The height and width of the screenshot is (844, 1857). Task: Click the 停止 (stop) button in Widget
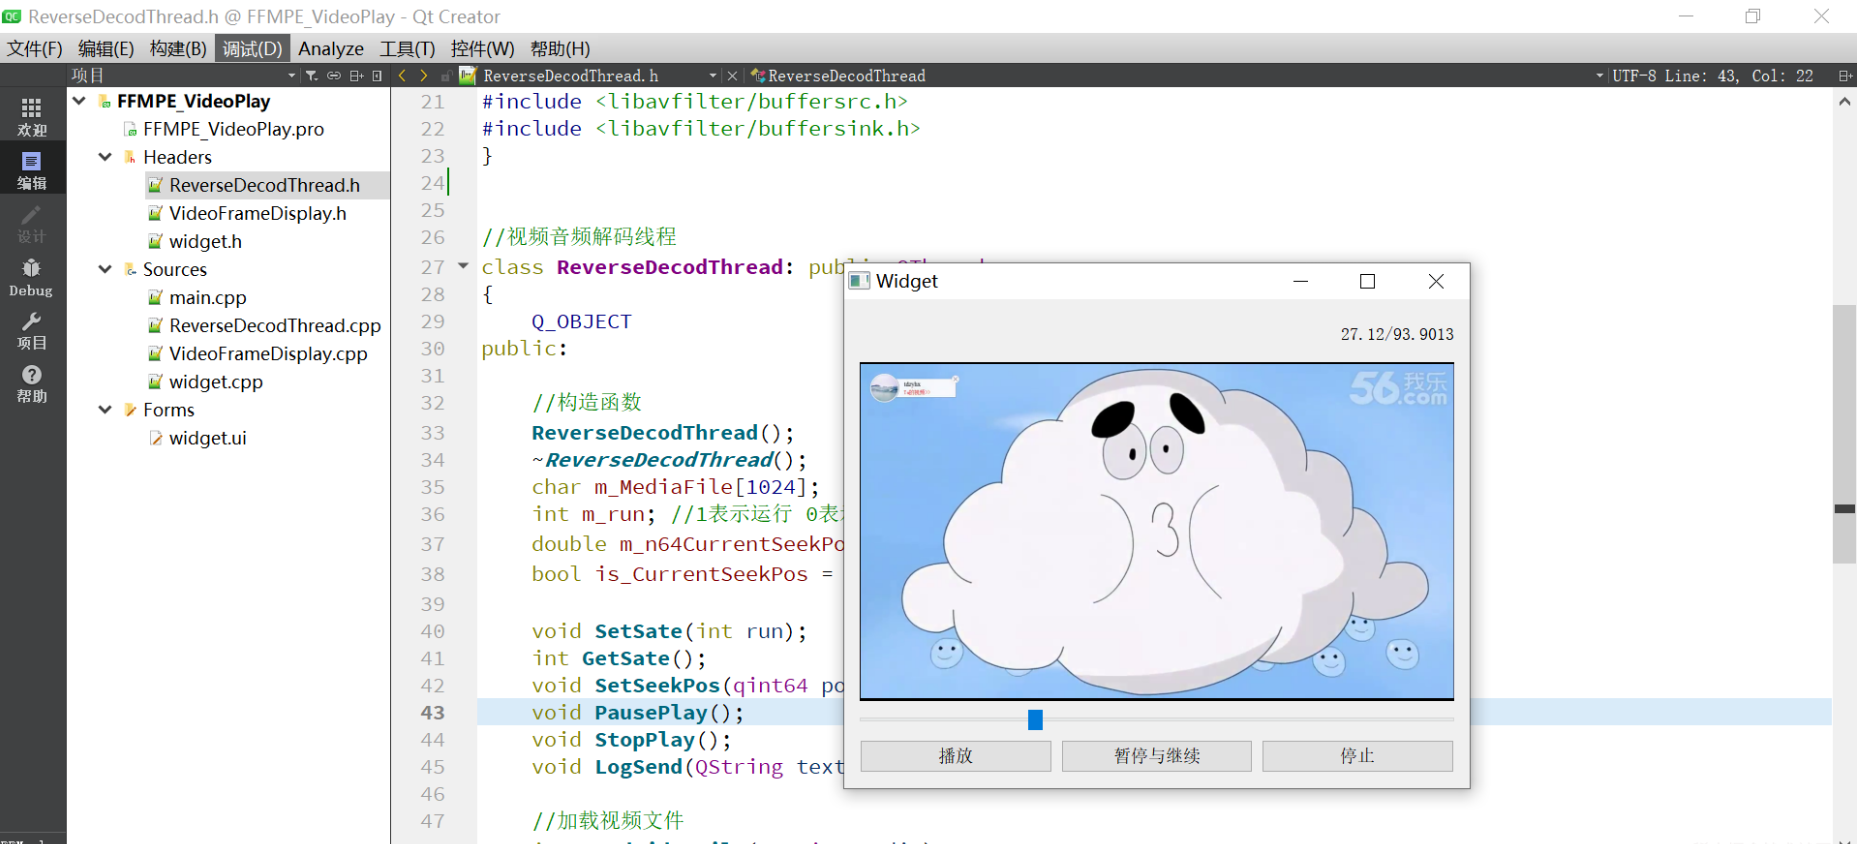pyautogui.click(x=1358, y=756)
